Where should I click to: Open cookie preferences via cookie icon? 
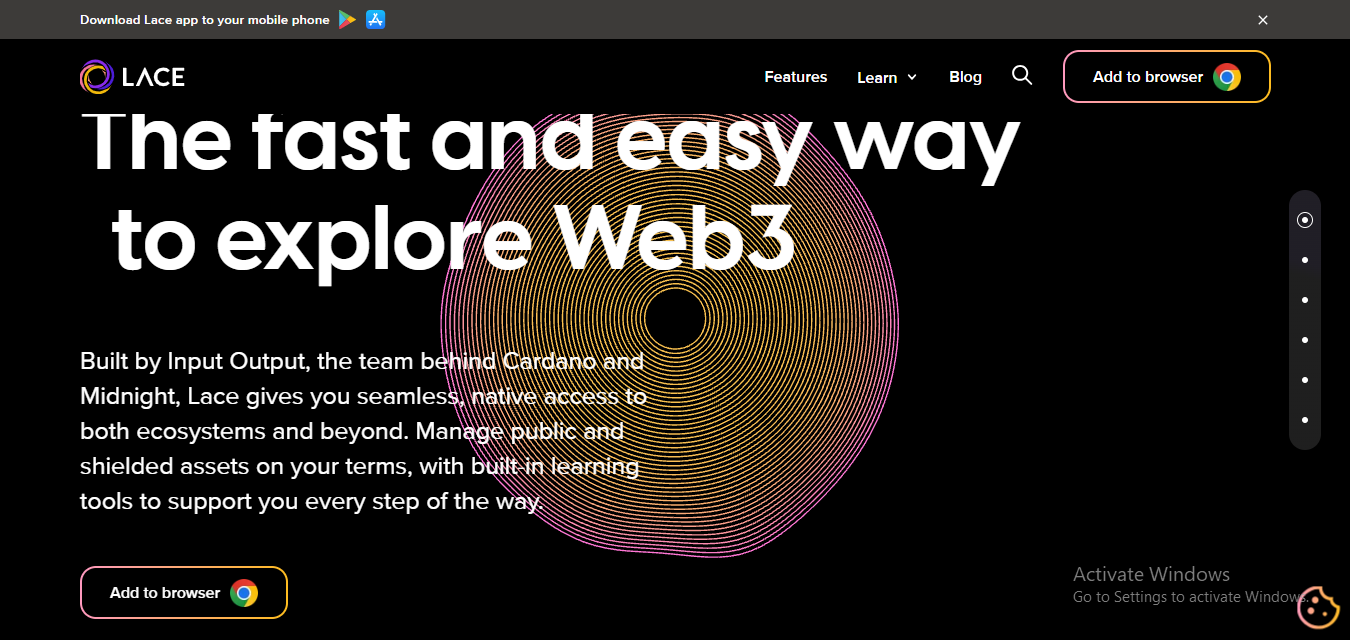click(x=1318, y=607)
